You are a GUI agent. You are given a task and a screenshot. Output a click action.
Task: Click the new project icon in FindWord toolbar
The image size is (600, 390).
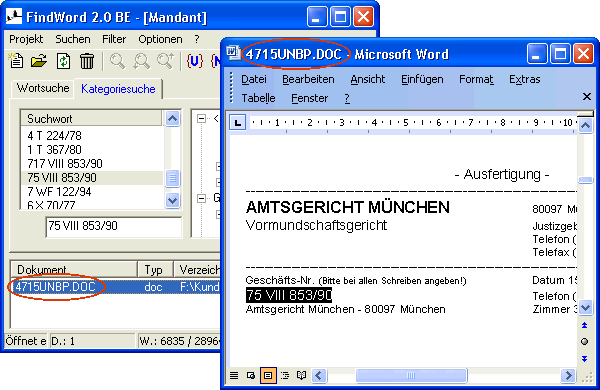point(16,61)
